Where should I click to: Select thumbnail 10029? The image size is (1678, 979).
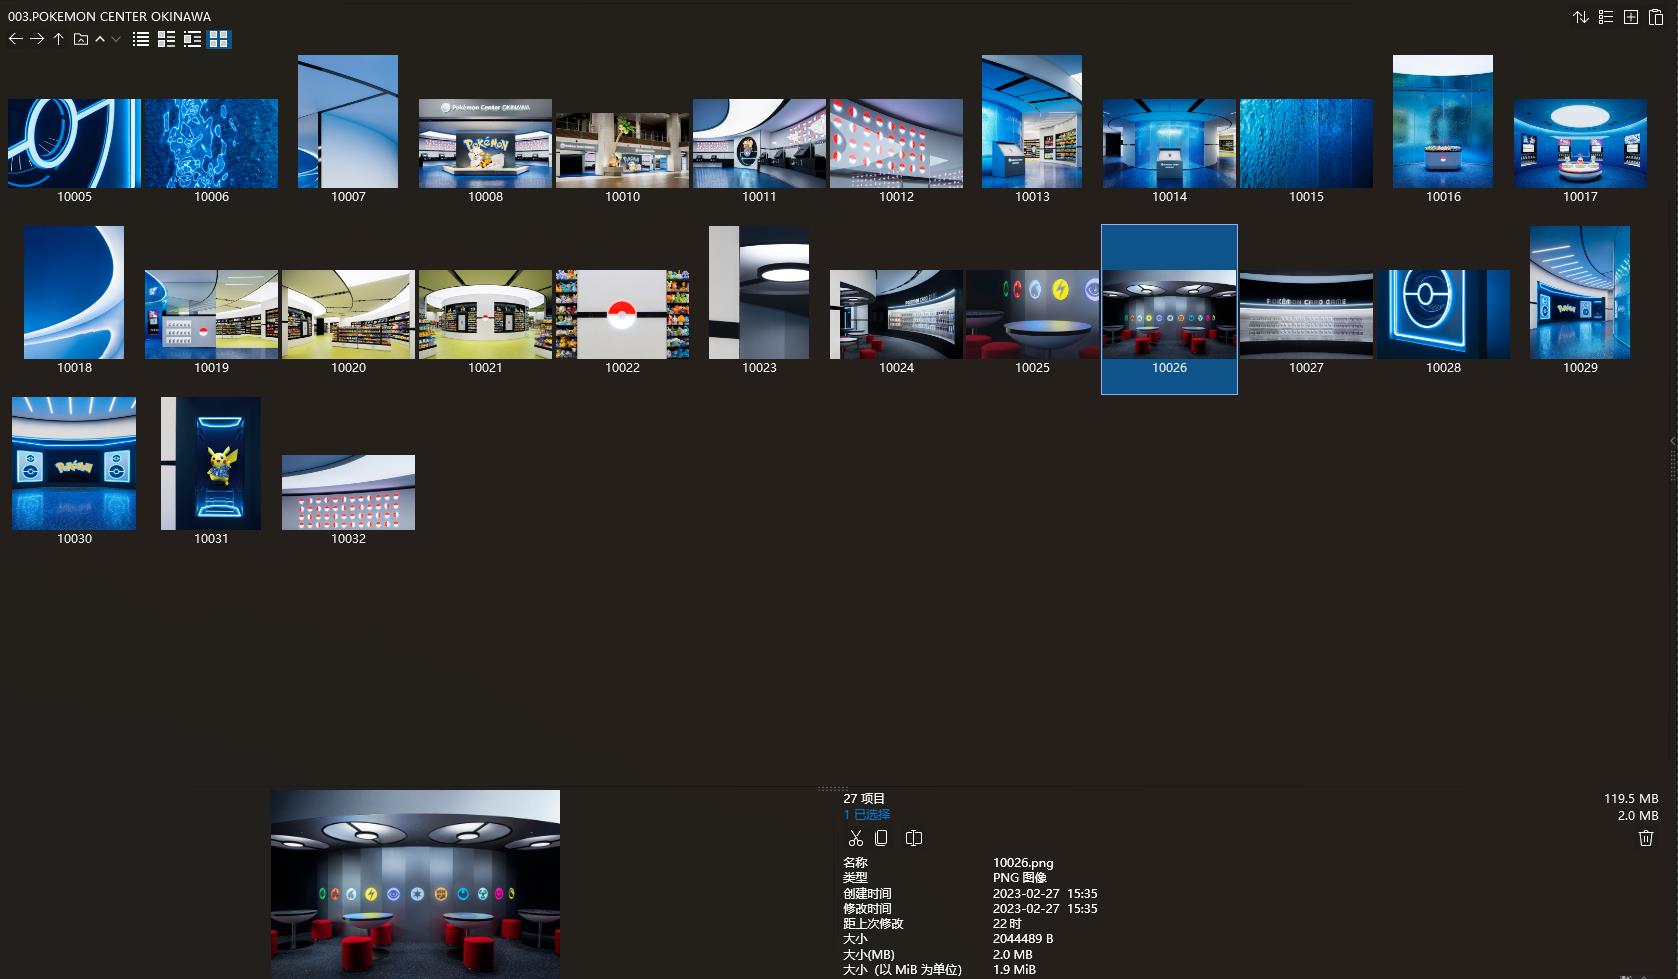pyautogui.click(x=1580, y=292)
